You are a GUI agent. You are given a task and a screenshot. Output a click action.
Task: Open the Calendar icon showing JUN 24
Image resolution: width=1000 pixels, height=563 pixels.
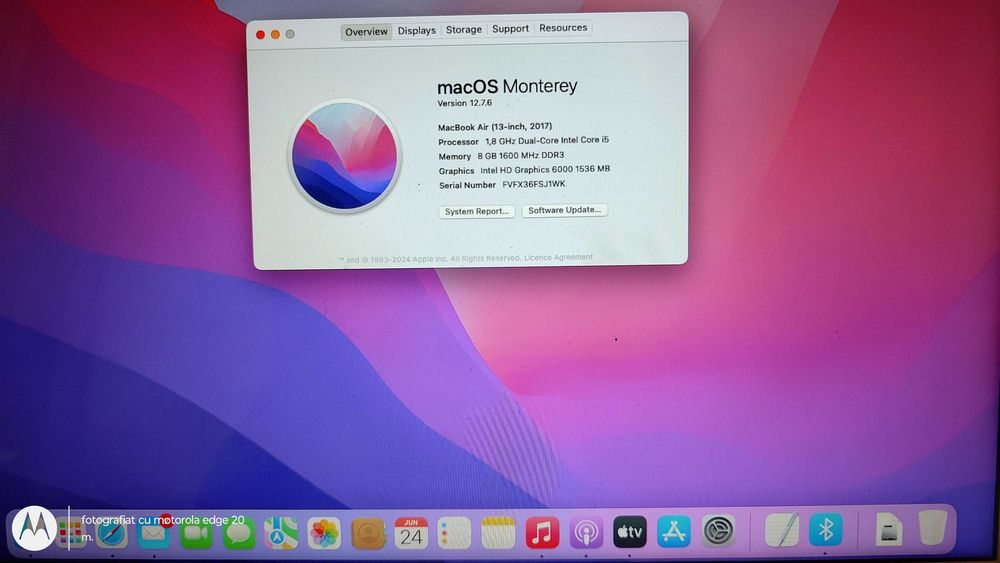click(411, 533)
